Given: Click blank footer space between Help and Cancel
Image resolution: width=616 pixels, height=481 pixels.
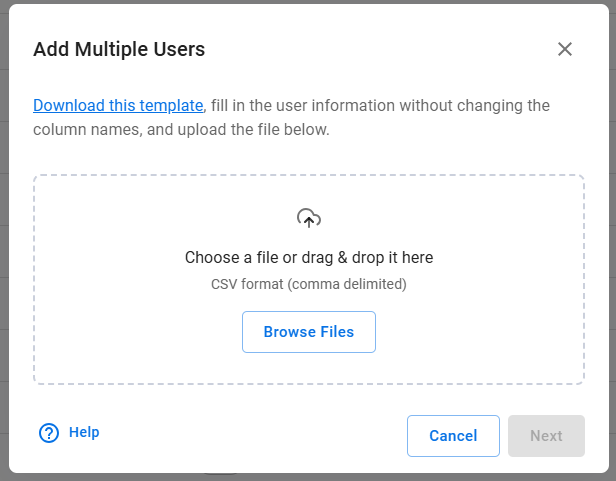Looking at the screenshot, I should (x=250, y=436).
